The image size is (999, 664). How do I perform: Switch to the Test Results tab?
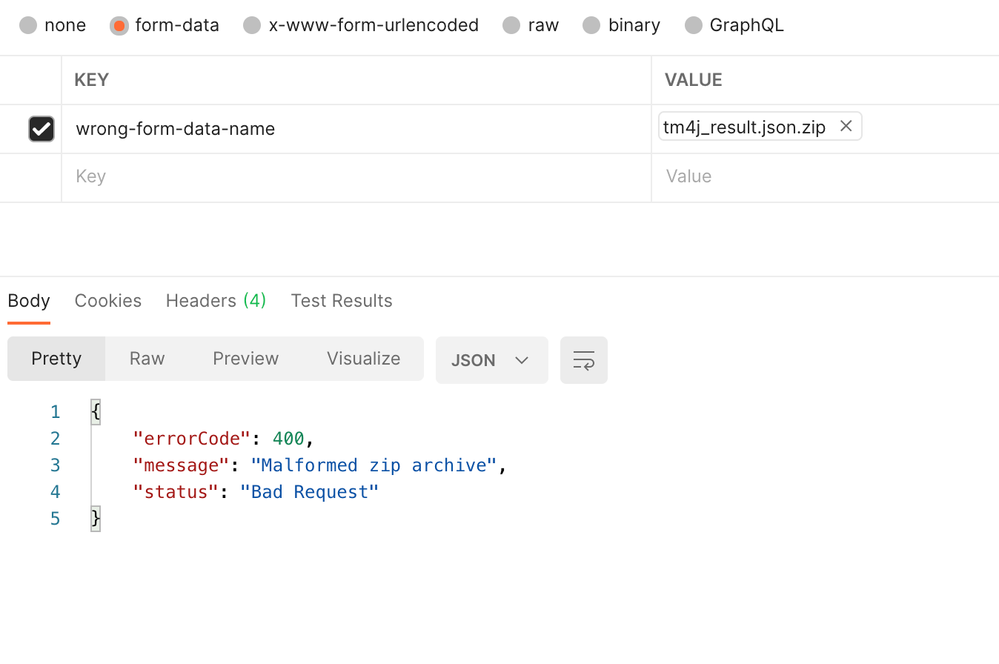point(341,301)
